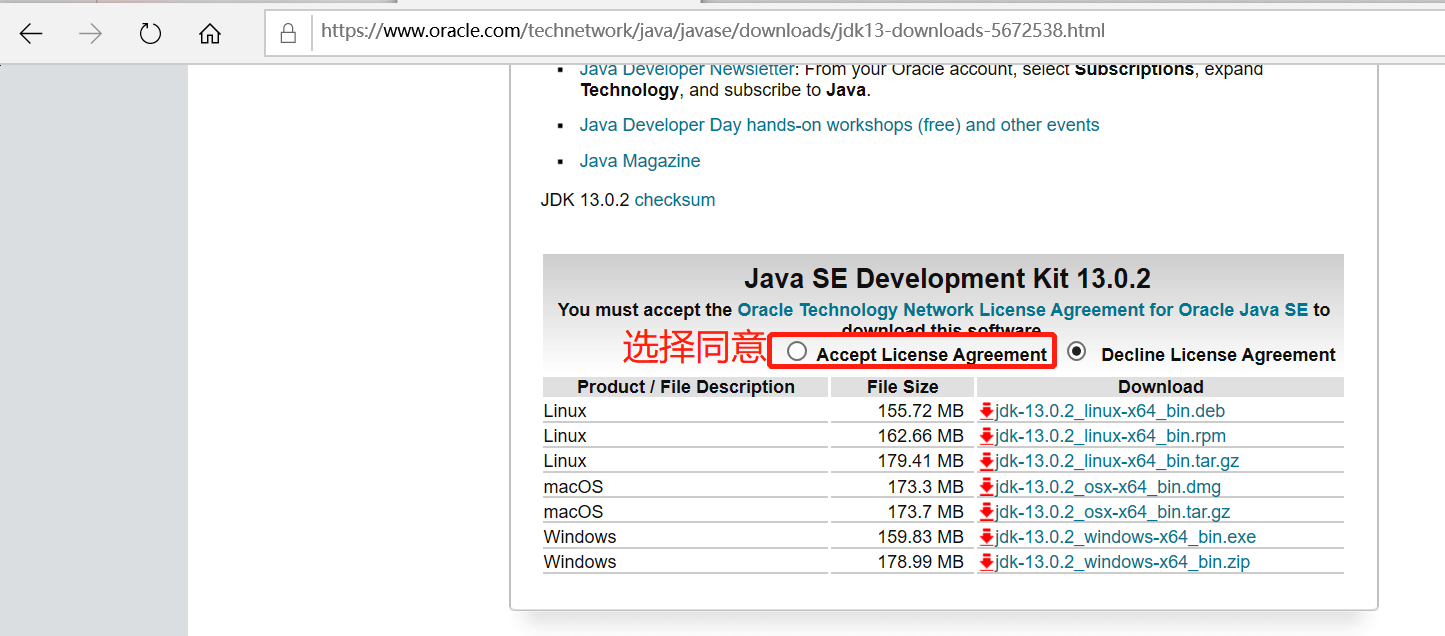Download jdk-13.0.2_linux-x64_bin.rpm
The width and height of the screenshot is (1445, 636).
(x=1111, y=436)
